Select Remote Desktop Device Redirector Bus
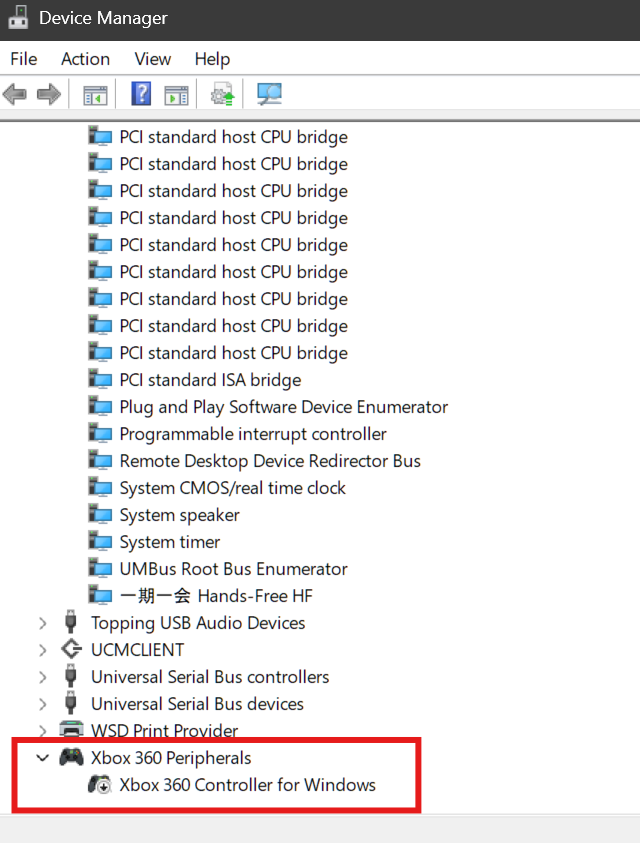The width and height of the screenshot is (640, 843). (270, 461)
